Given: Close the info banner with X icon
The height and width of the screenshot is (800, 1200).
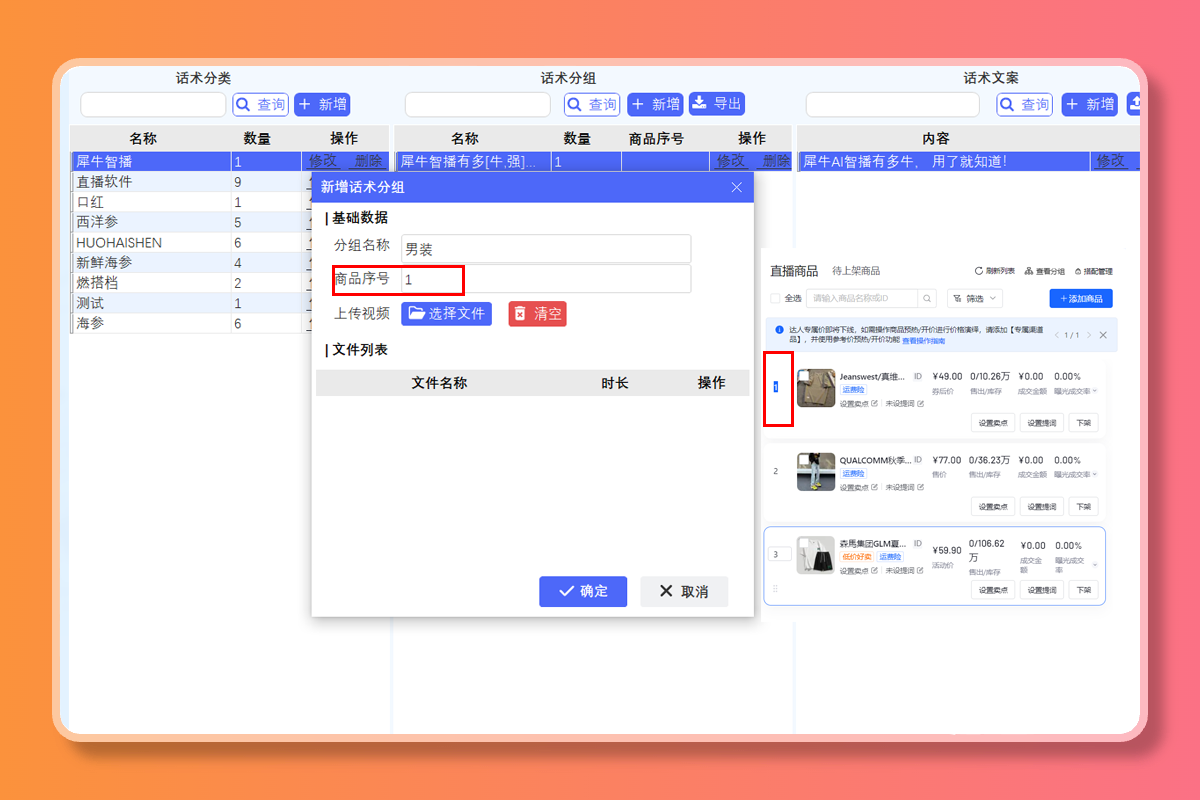Looking at the screenshot, I should click(x=1103, y=335).
